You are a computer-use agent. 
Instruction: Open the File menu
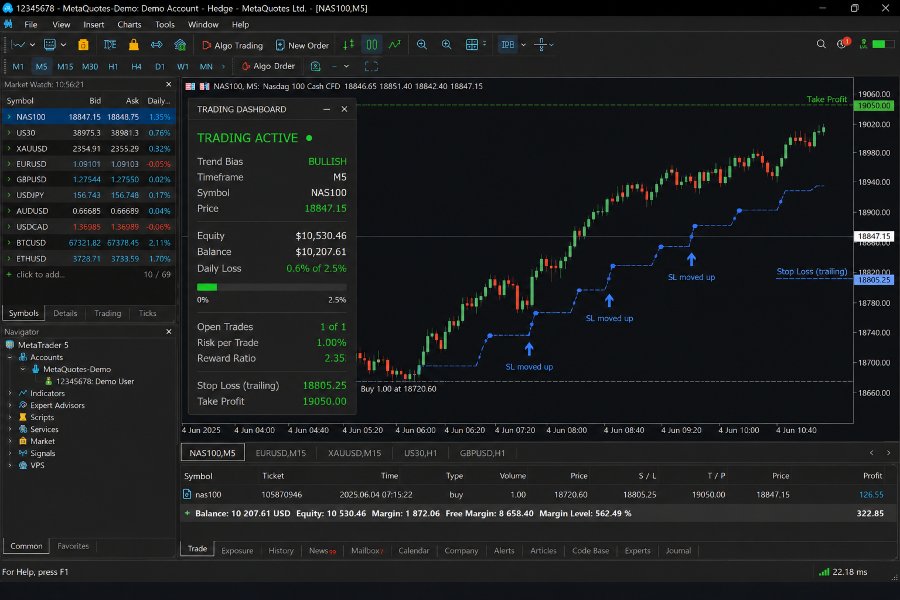tap(30, 25)
